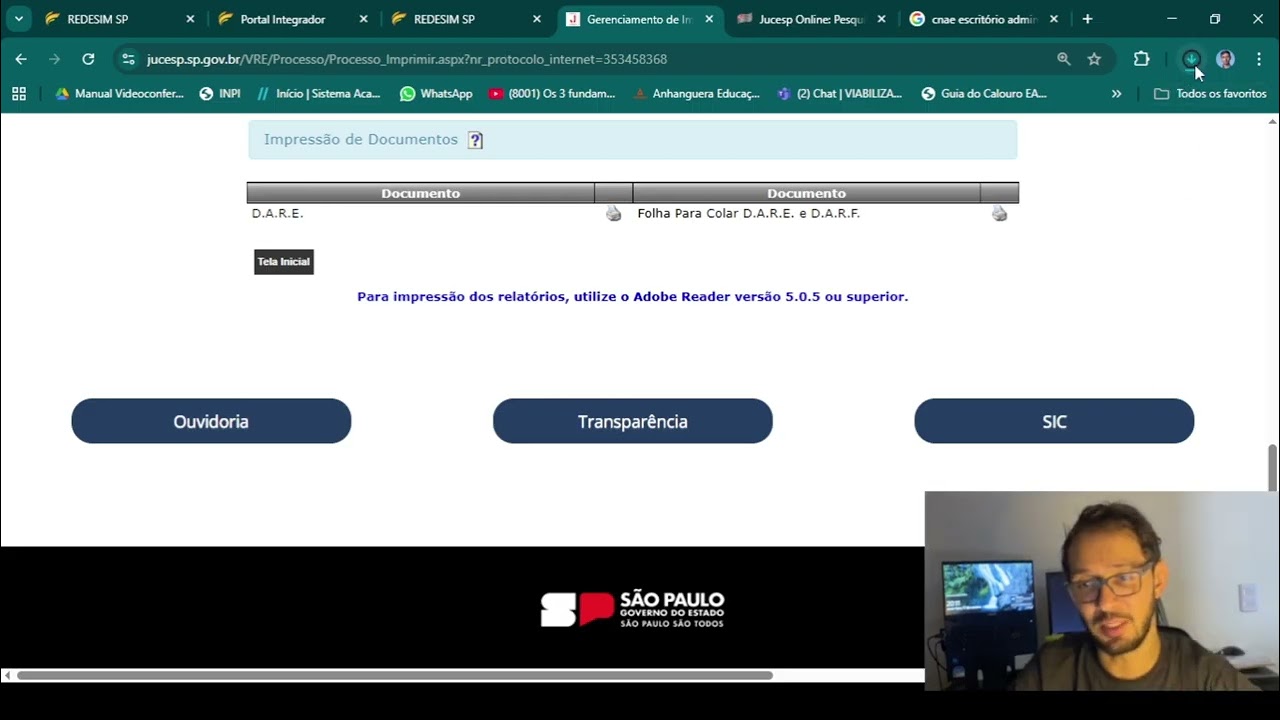Close the cnae escritório admin tab
1280x720 pixels.
point(1054,19)
